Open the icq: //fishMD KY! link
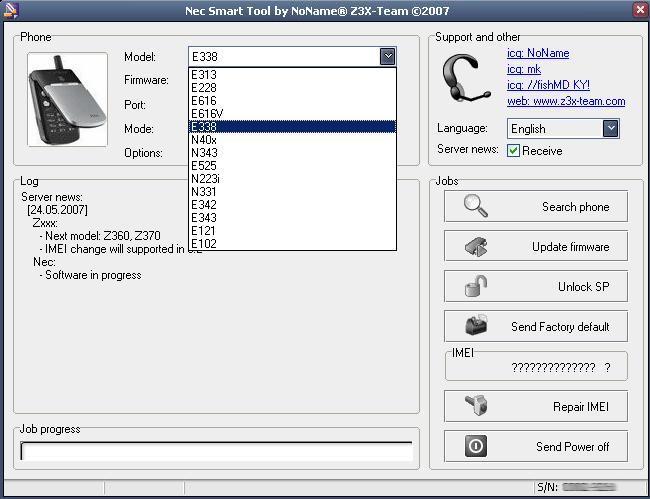Screen dimensions: 650x499 pos(548,85)
